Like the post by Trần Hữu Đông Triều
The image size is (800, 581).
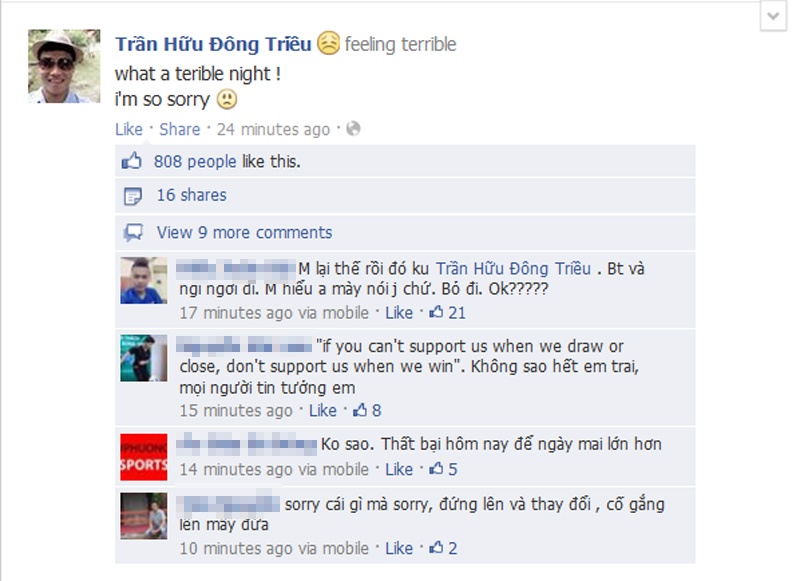click(129, 130)
